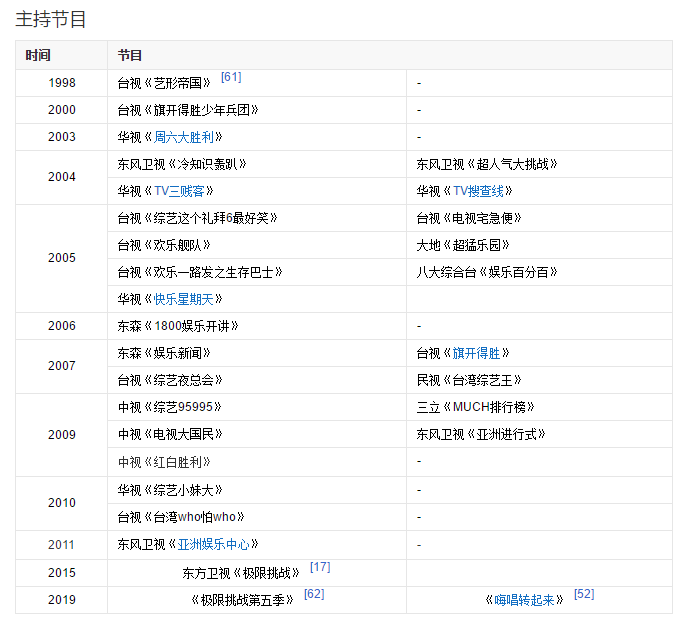The height and width of the screenshot is (629, 689).
Task: Click 中视《红白胜利》 cell
Action: coord(257,462)
